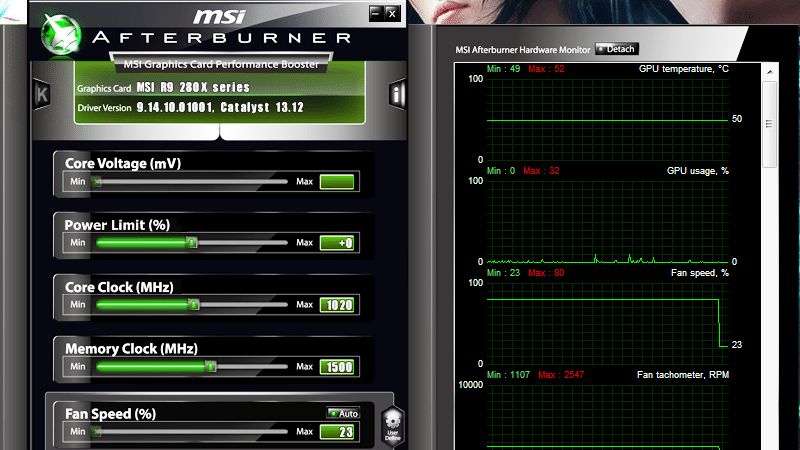The width and height of the screenshot is (800, 450).
Task: Click the Fan speed percent graph
Action: [607, 323]
